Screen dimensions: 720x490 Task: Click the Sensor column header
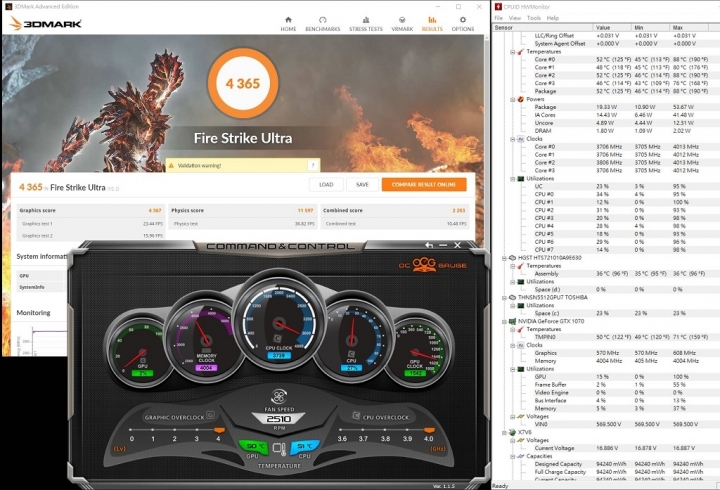pyautogui.click(x=542, y=28)
